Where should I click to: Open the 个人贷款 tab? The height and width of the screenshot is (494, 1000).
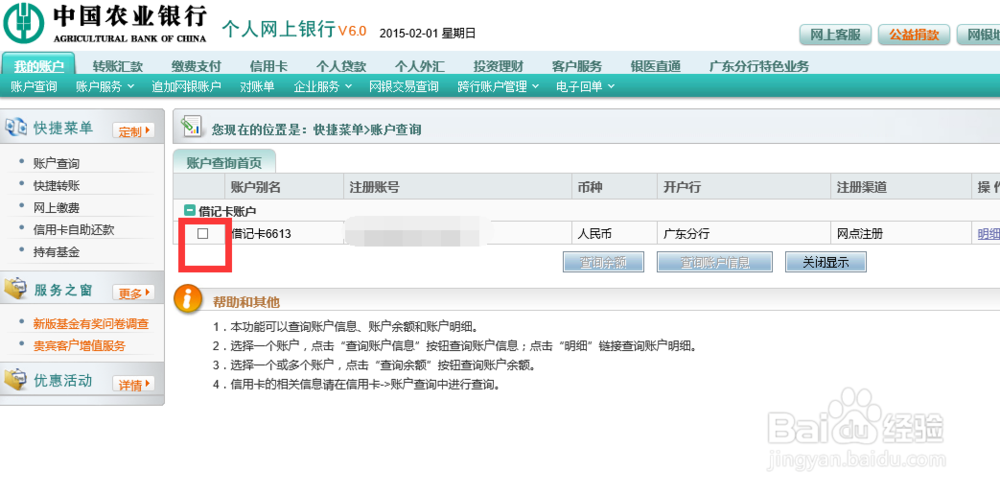coord(341,66)
